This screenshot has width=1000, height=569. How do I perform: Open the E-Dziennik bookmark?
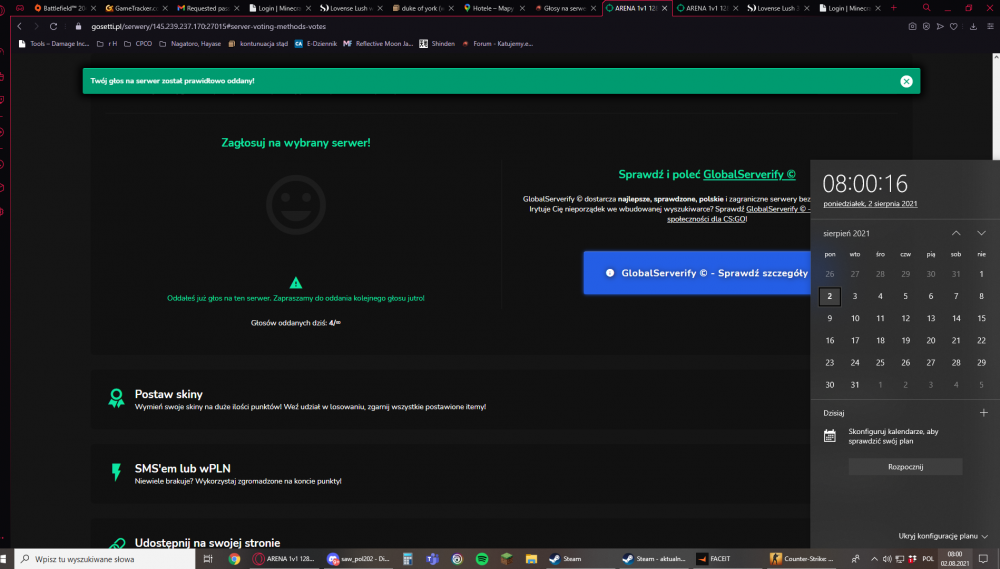[316, 44]
